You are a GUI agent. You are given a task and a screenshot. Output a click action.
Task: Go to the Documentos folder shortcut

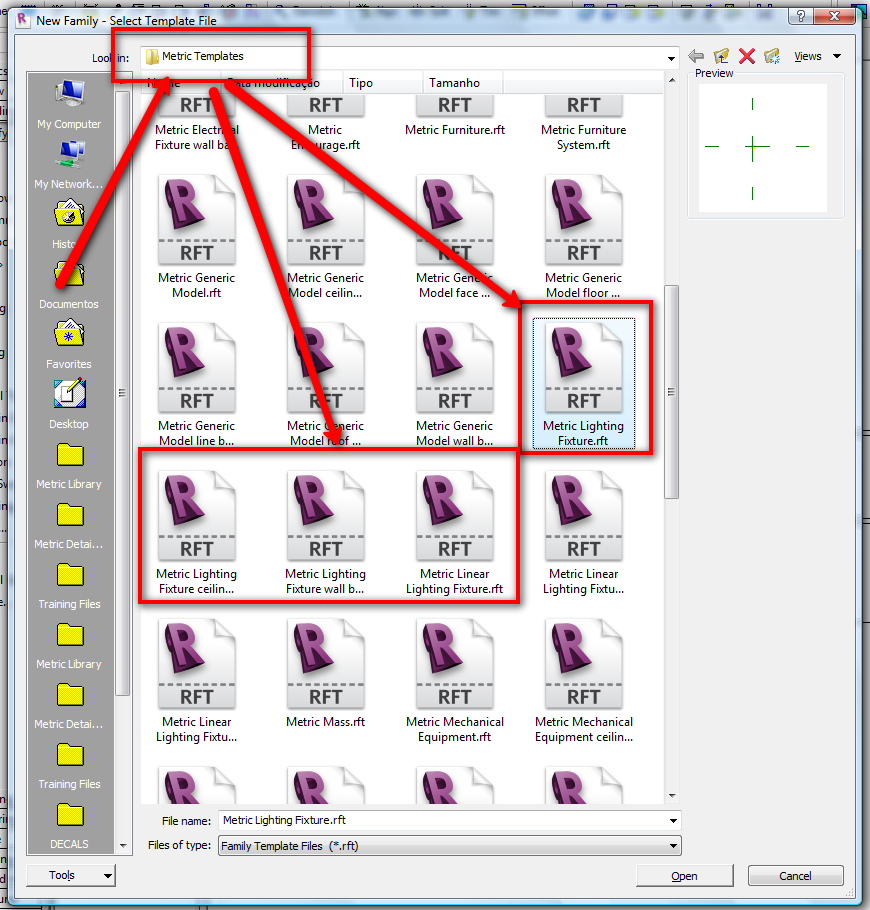(69, 285)
